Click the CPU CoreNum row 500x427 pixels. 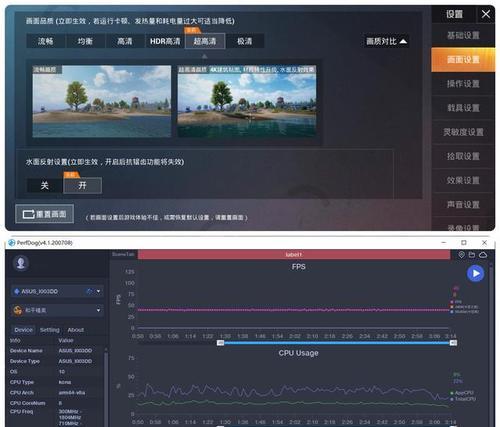pos(56,403)
